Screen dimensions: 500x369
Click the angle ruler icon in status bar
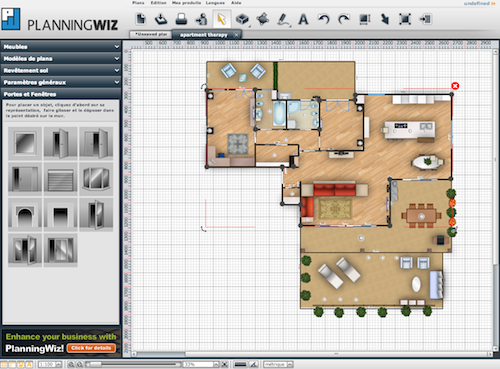[254, 364]
